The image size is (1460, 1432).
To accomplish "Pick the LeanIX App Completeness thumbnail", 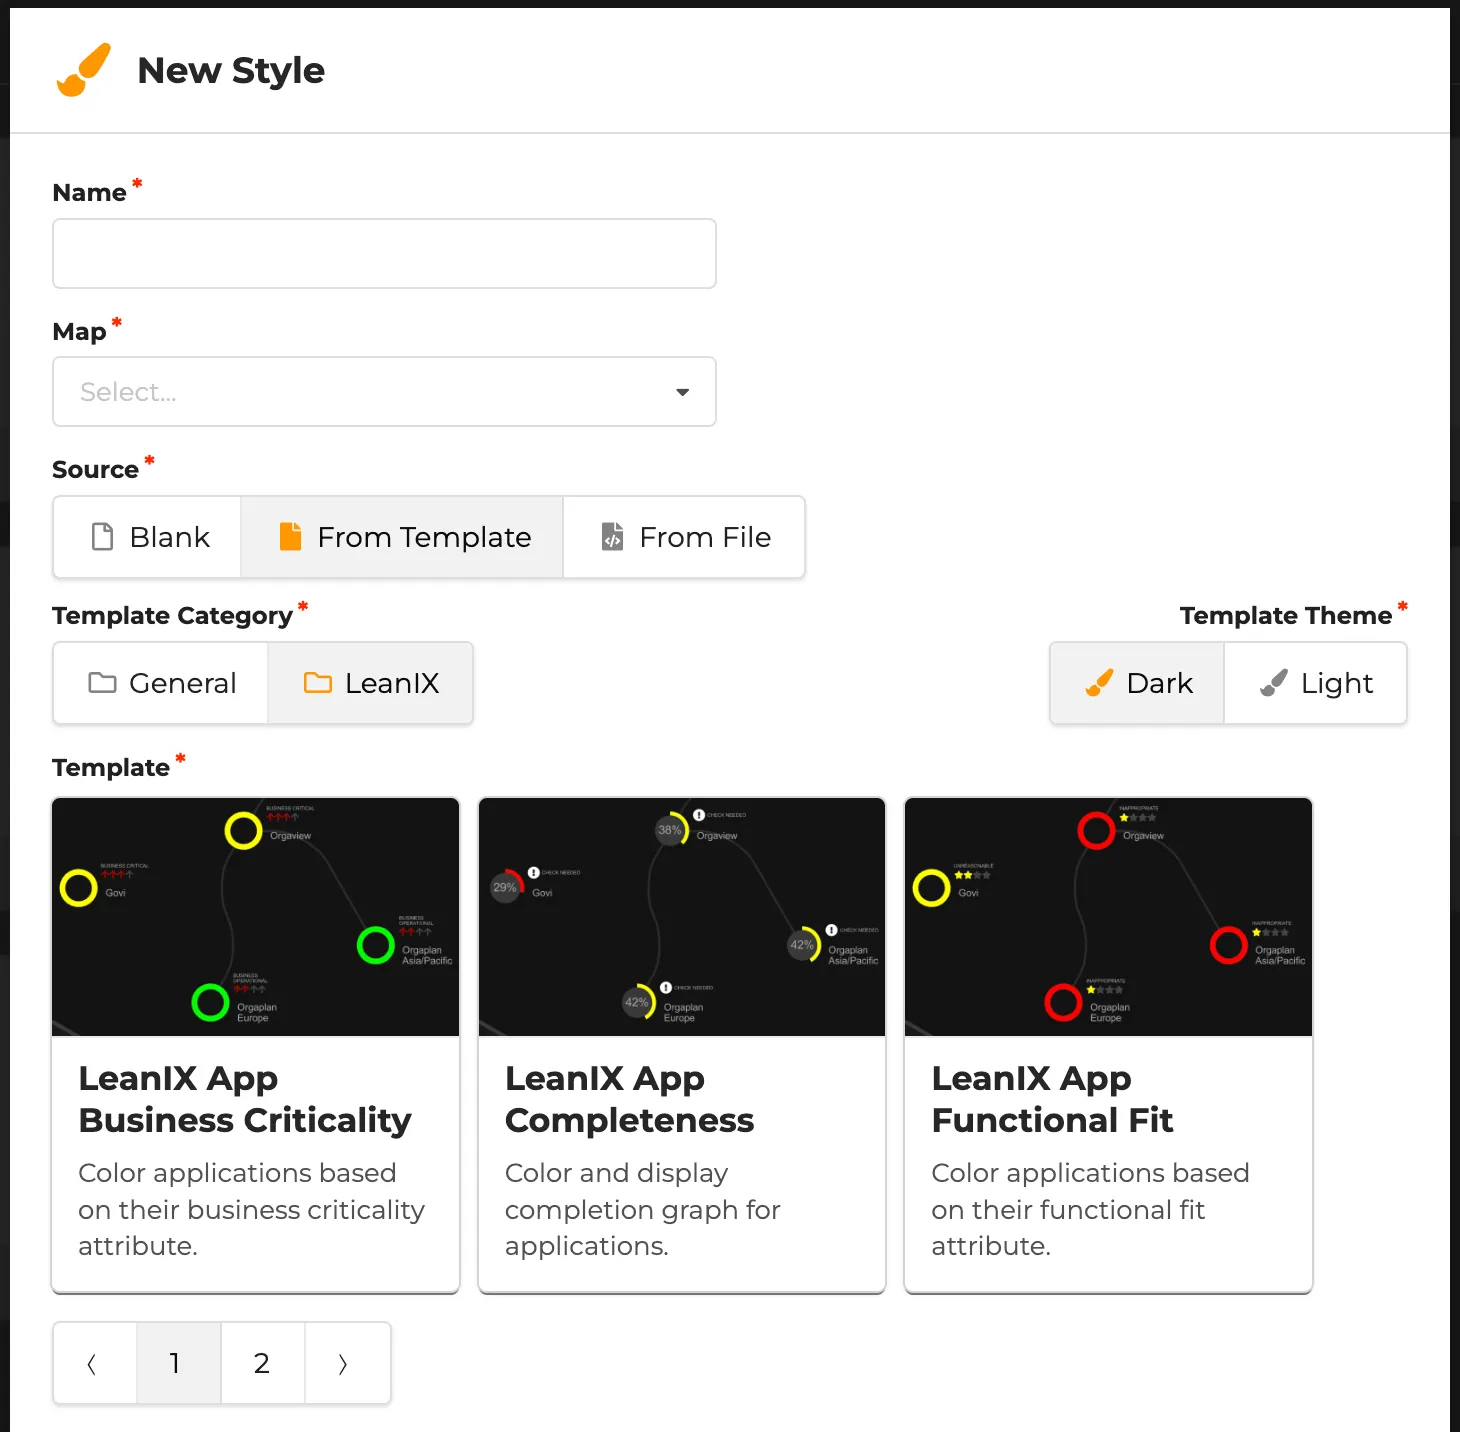I will tap(682, 917).
